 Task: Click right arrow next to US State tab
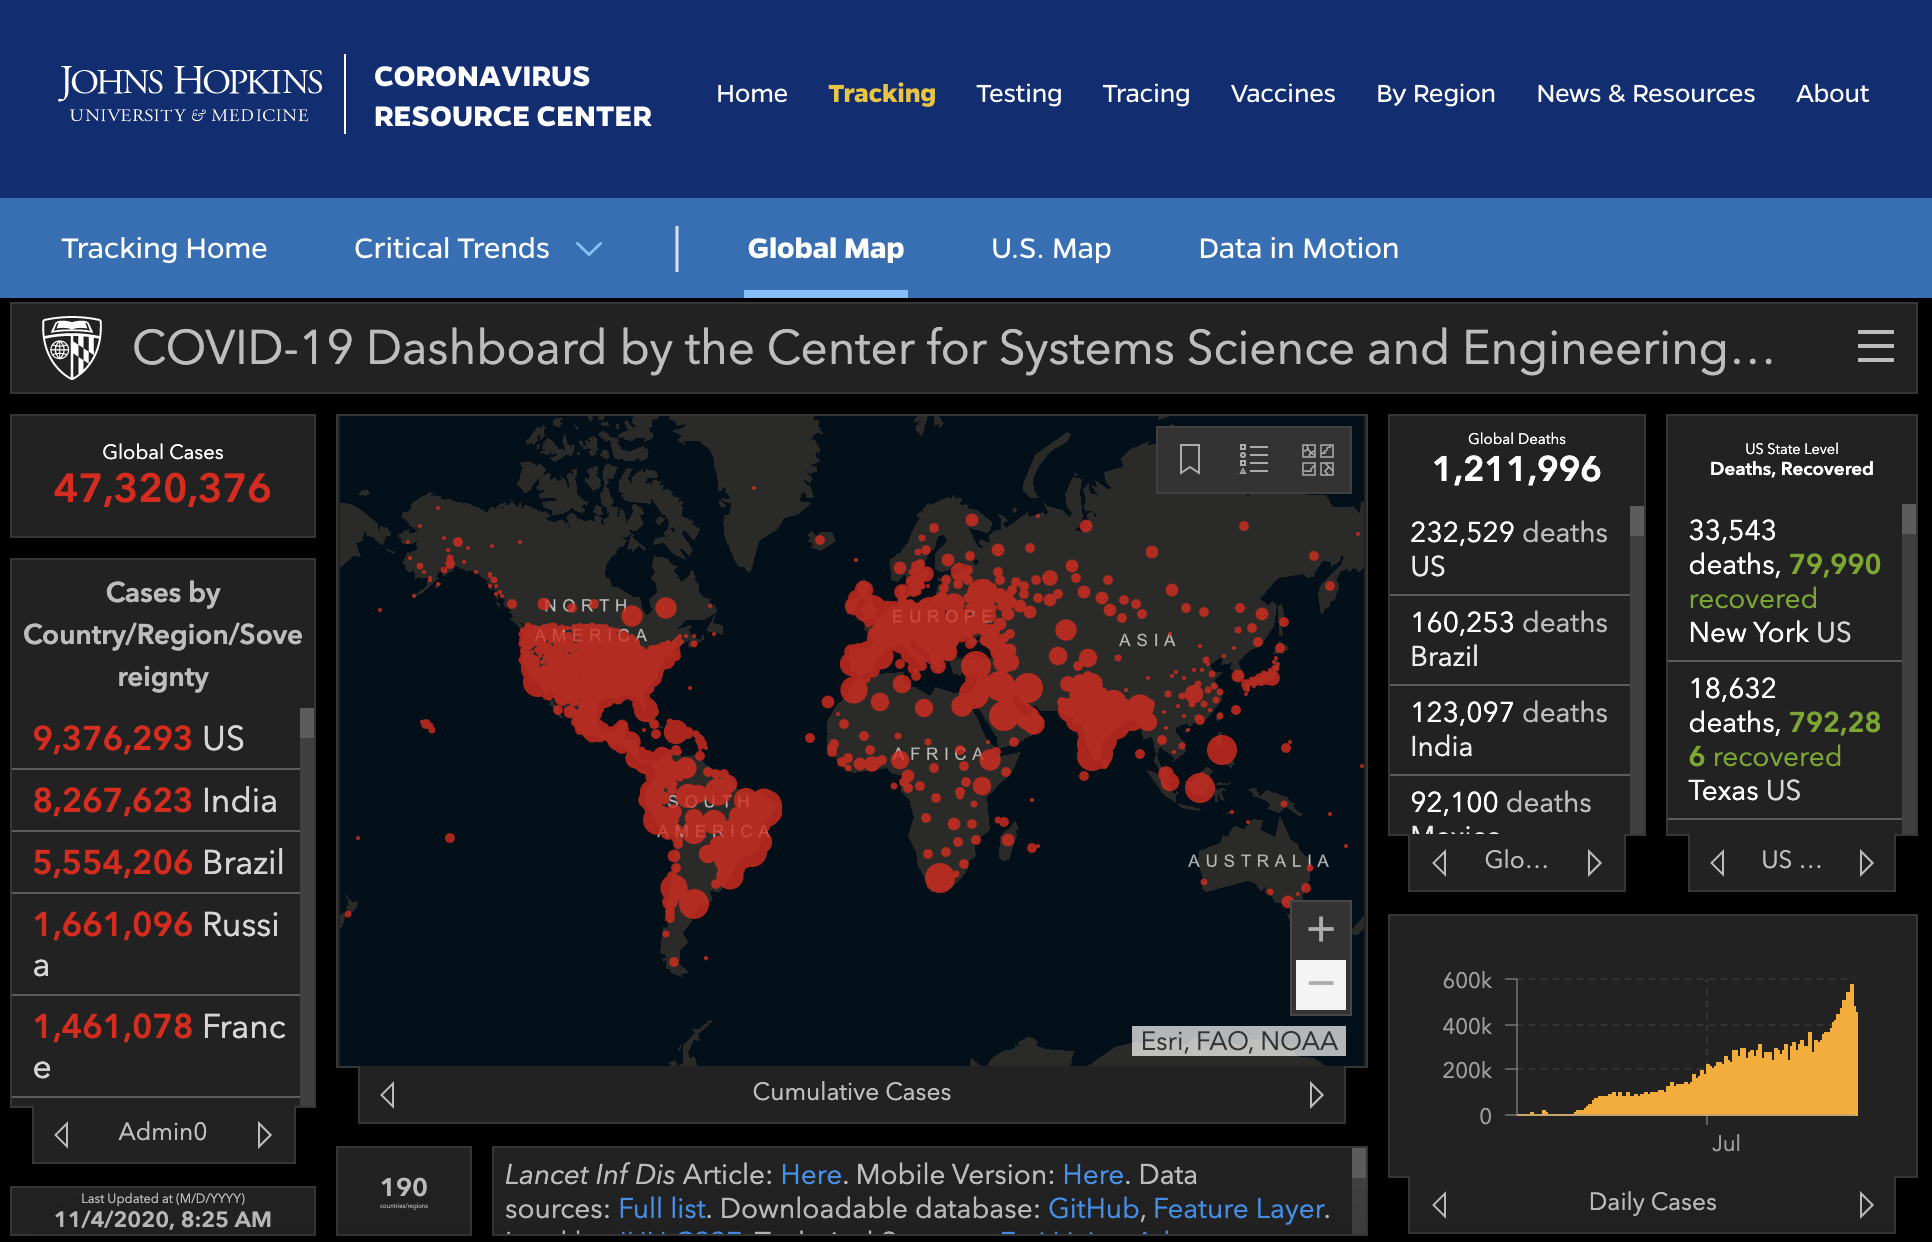1865,862
